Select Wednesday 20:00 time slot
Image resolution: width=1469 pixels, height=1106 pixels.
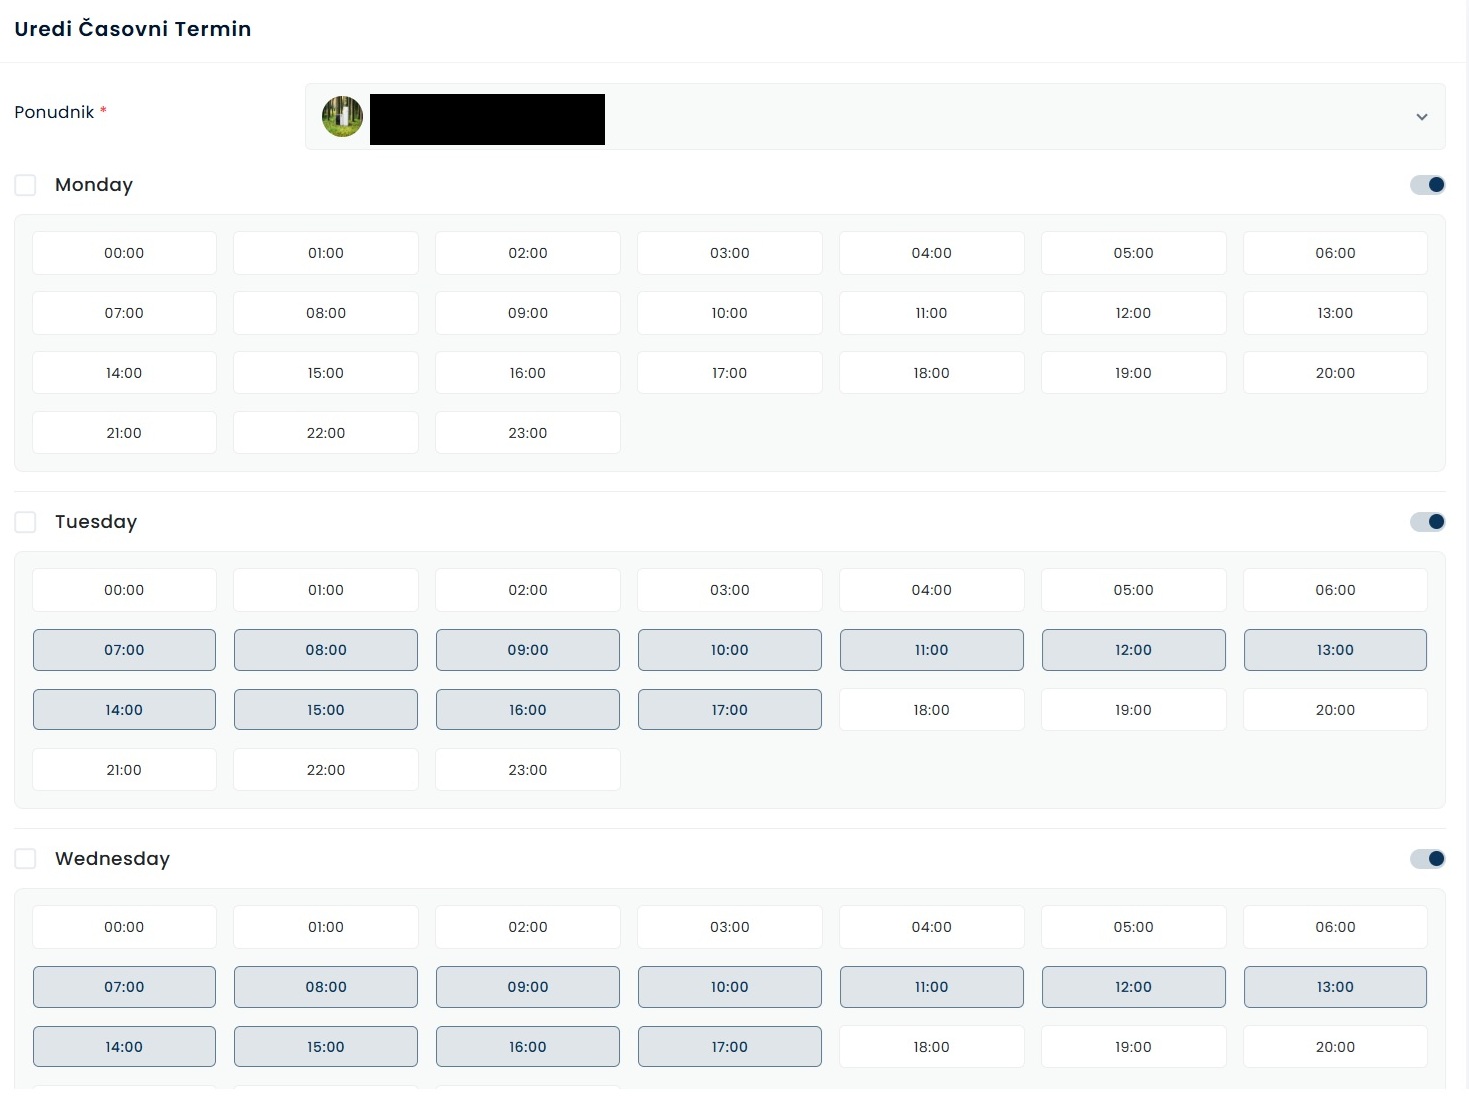[1335, 1047]
